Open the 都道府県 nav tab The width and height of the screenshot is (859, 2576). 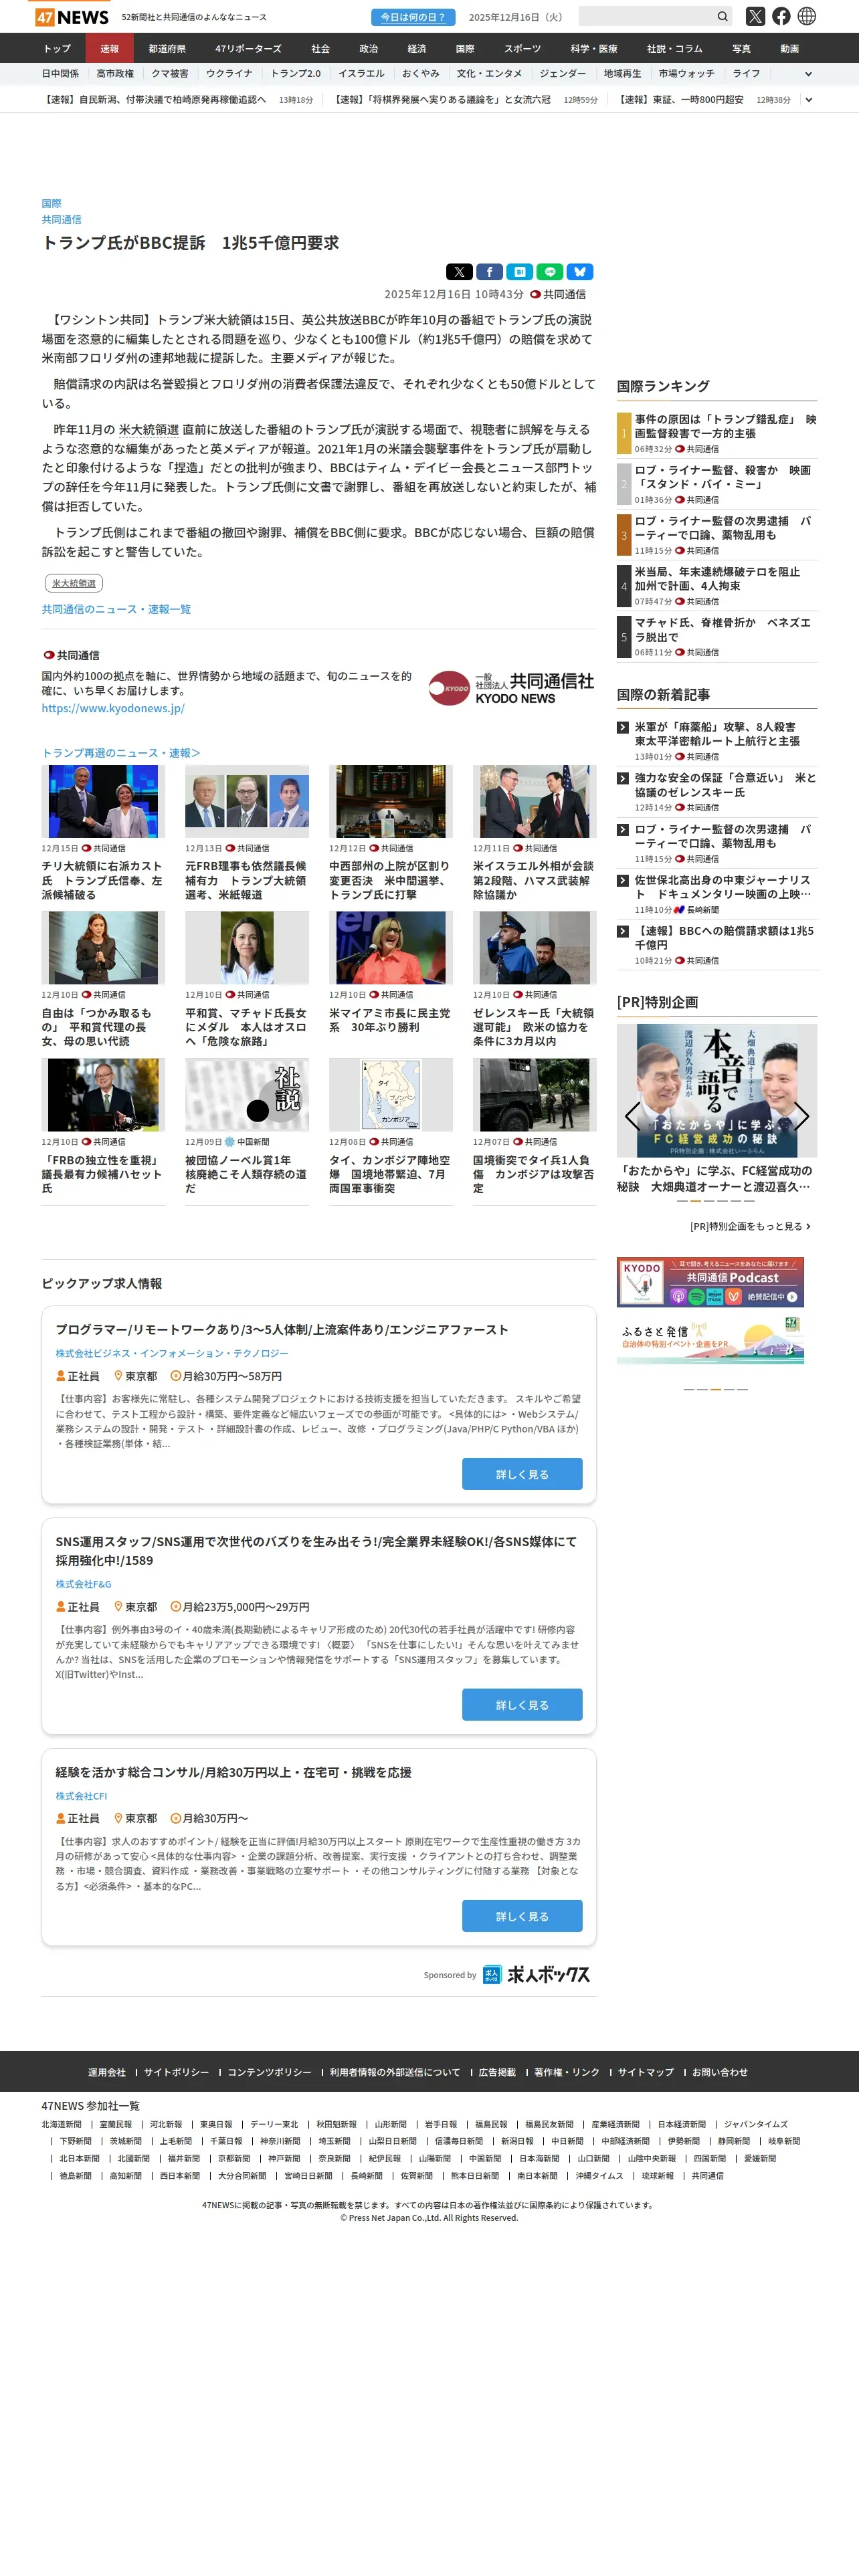167,48
